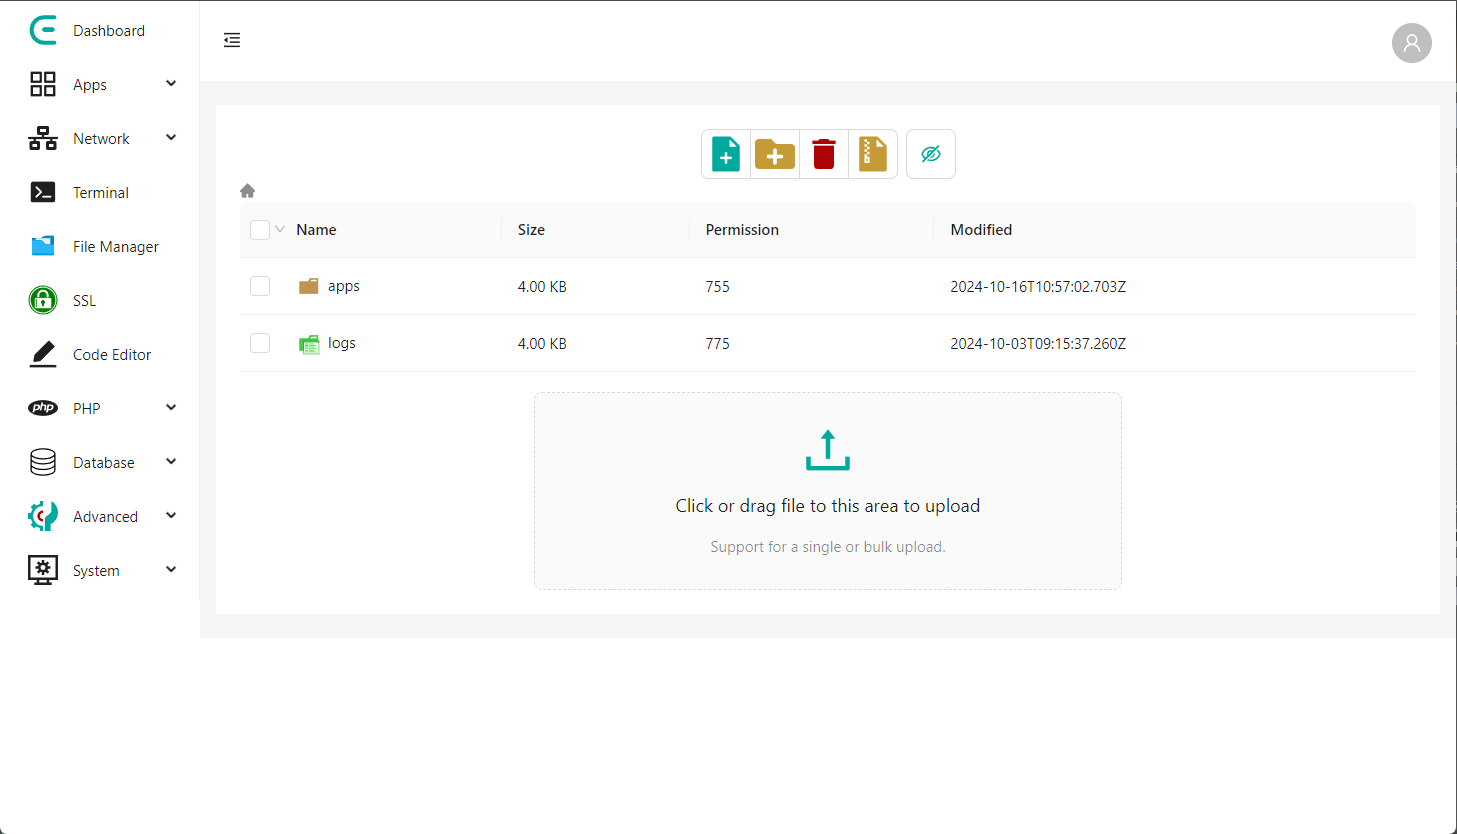Open the Code Editor from the sidebar
Screen dimensions: 1457x834
[112, 354]
